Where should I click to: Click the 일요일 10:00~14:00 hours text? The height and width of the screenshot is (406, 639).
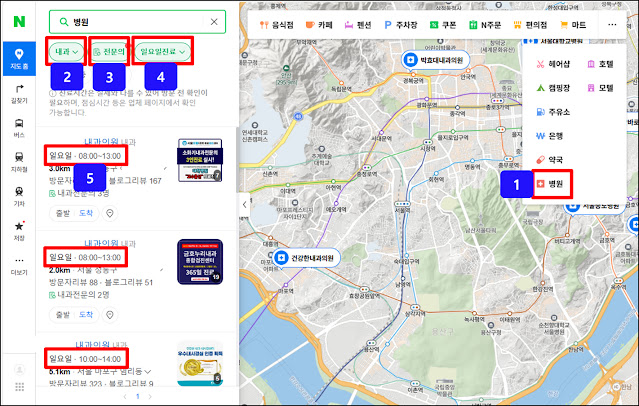(x=85, y=359)
